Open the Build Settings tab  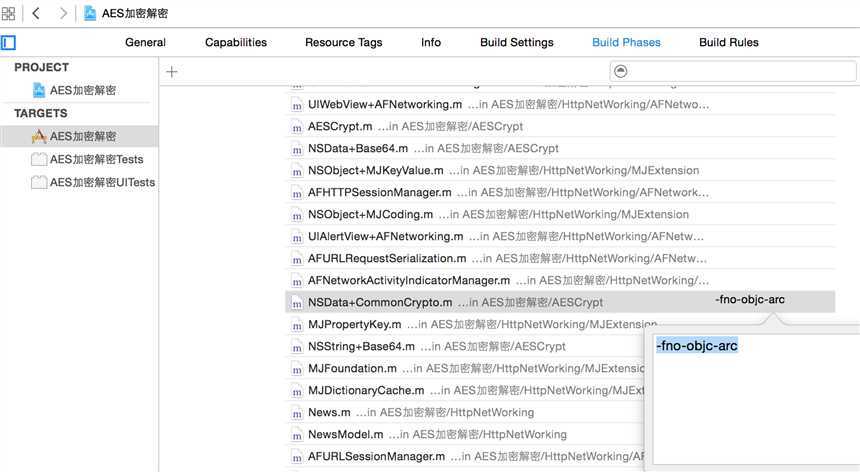click(x=517, y=42)
